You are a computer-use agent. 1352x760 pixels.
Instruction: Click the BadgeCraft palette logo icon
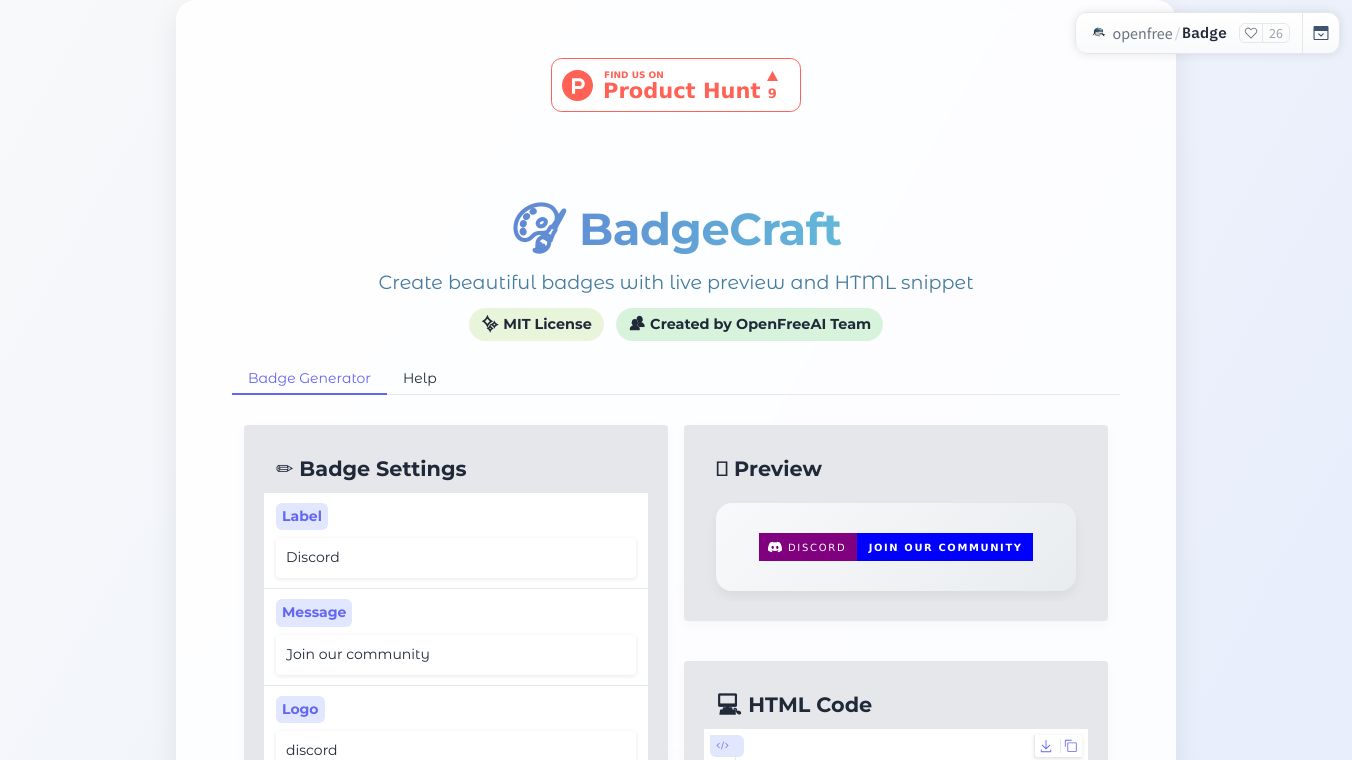pos(540,228)
